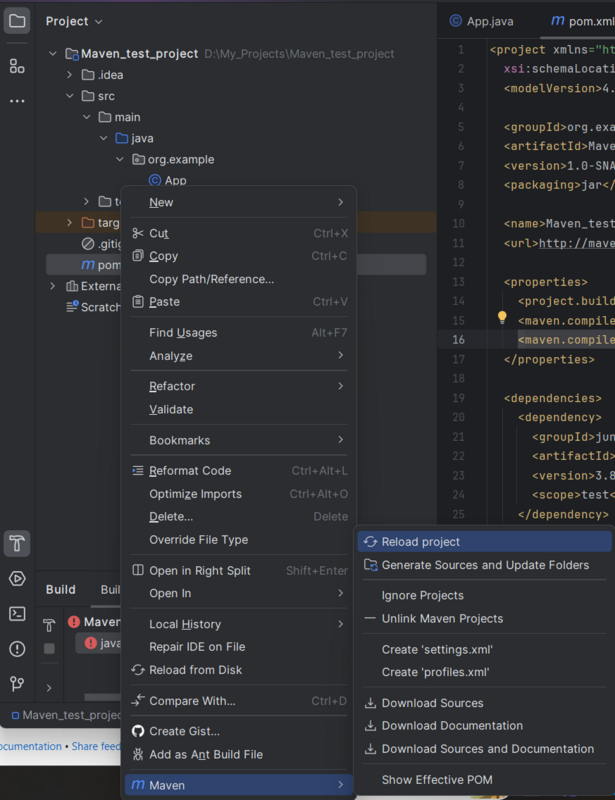Viewport: 615px width, 800px height.
Task: Collapse the java folder
Action: pos(103,138)
